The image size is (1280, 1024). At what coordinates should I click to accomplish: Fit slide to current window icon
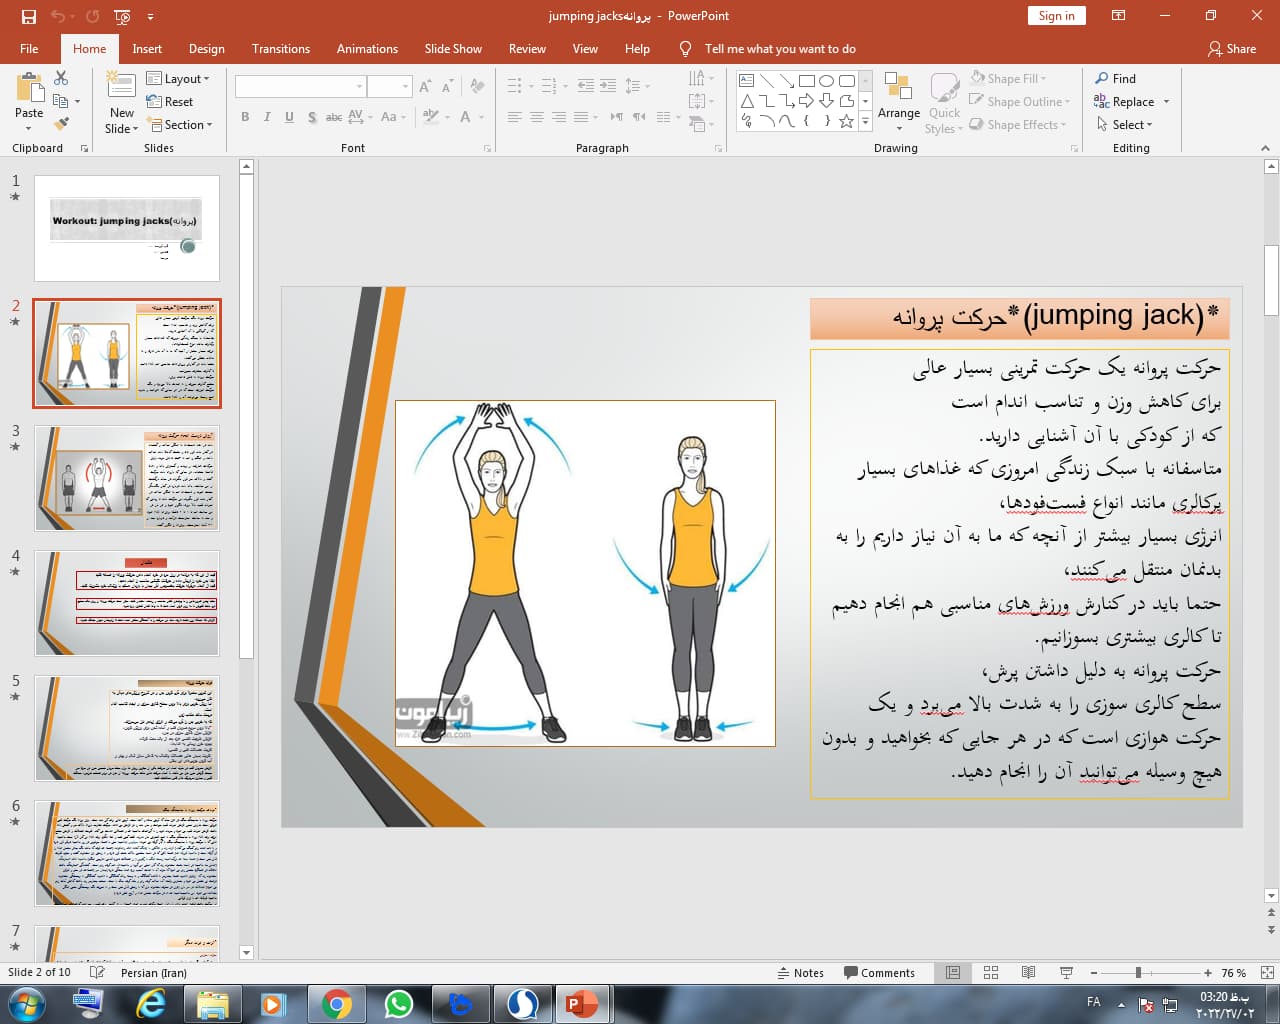coord(1267,973)
